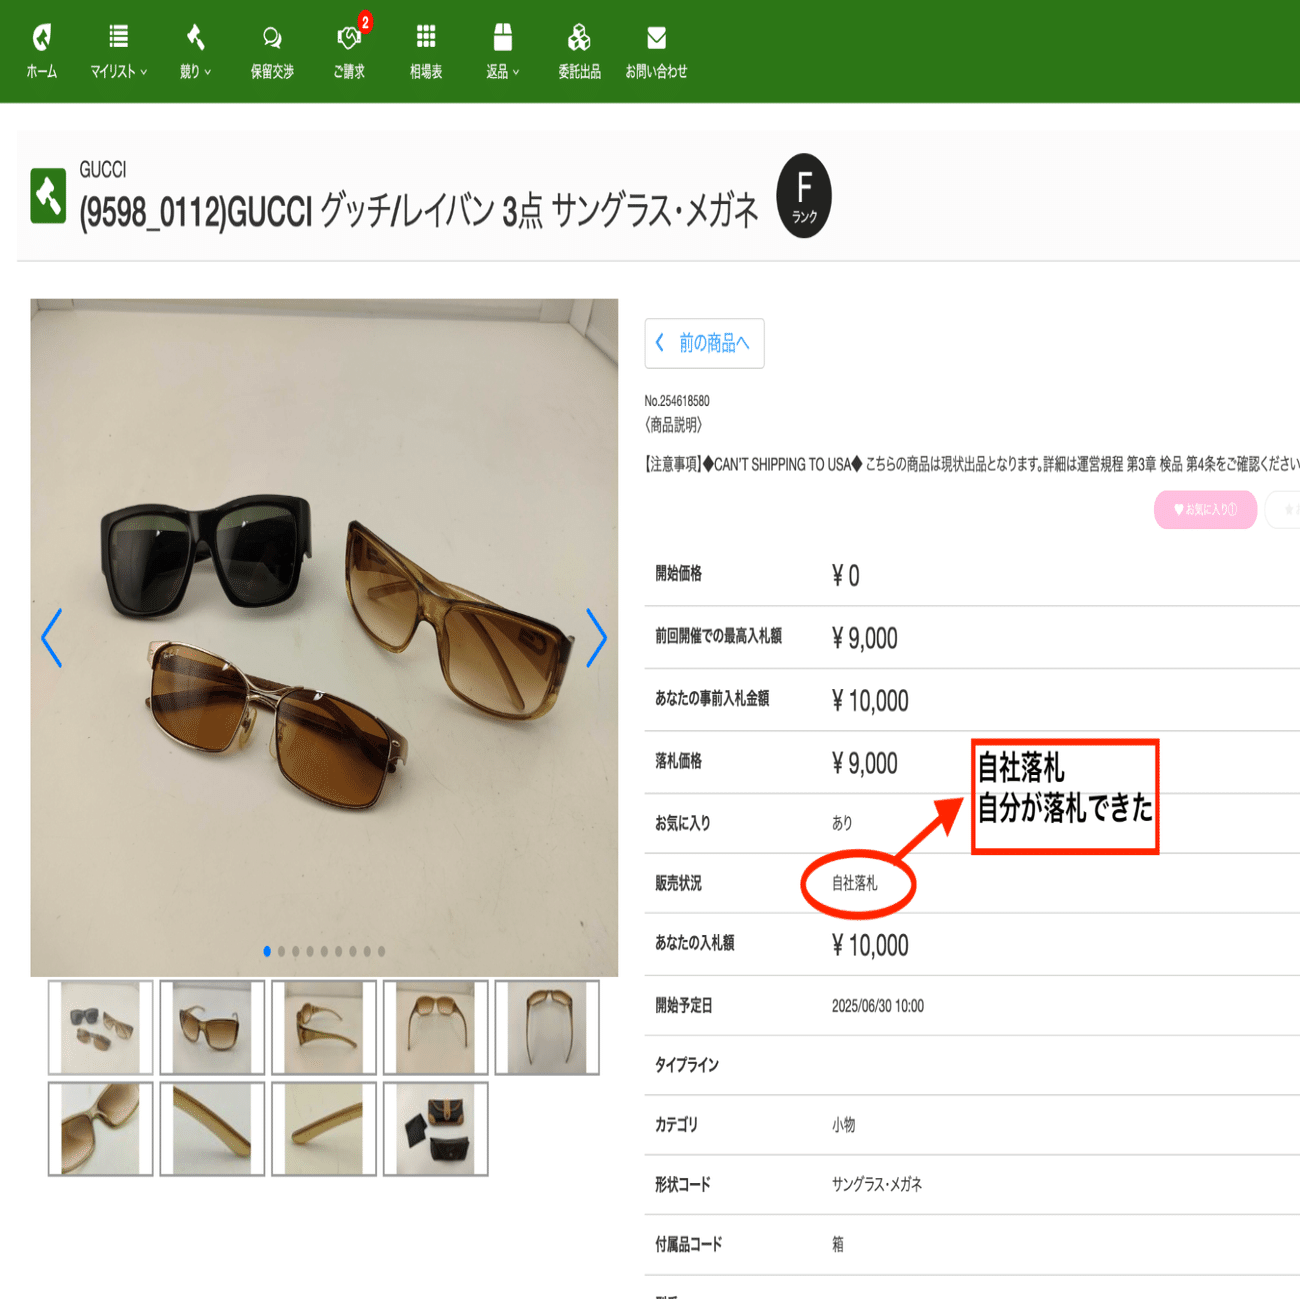The width and height of the screenshot is (1300, 1300).
Task: Select the thumbnail showing all three sunglasses
Action: (100, 1027)
